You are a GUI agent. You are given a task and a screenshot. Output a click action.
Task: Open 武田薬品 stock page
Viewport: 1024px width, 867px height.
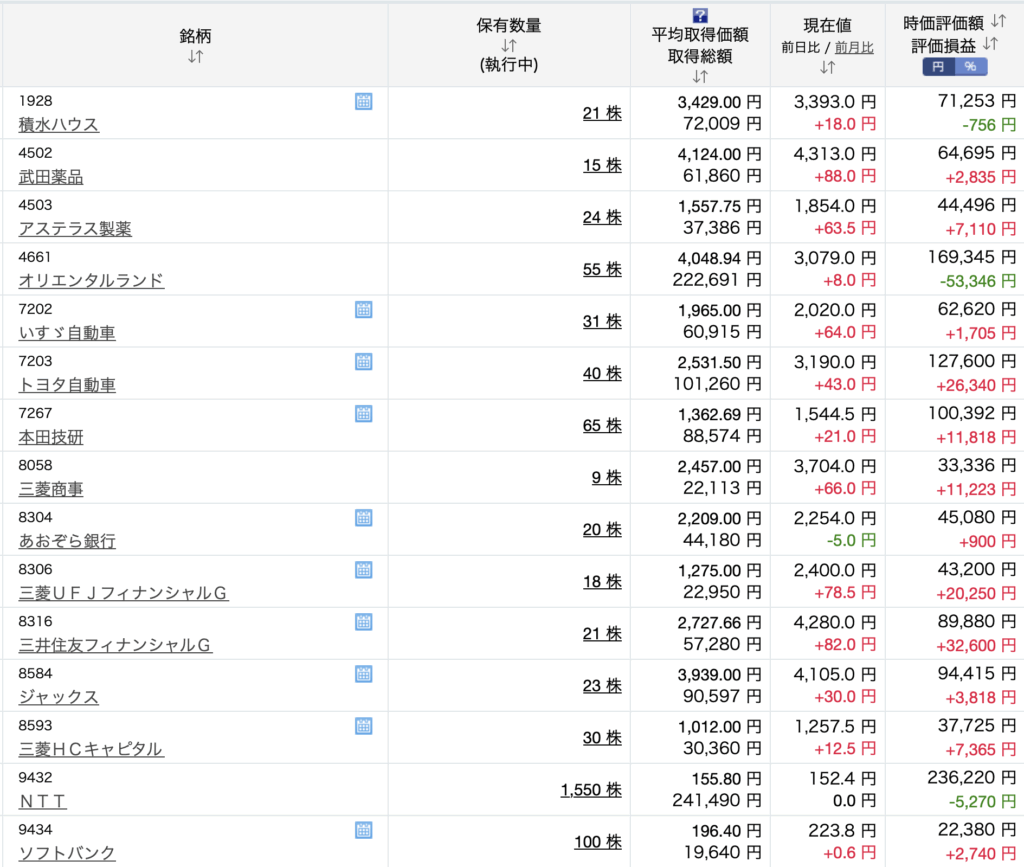click(x=51, y=177)
